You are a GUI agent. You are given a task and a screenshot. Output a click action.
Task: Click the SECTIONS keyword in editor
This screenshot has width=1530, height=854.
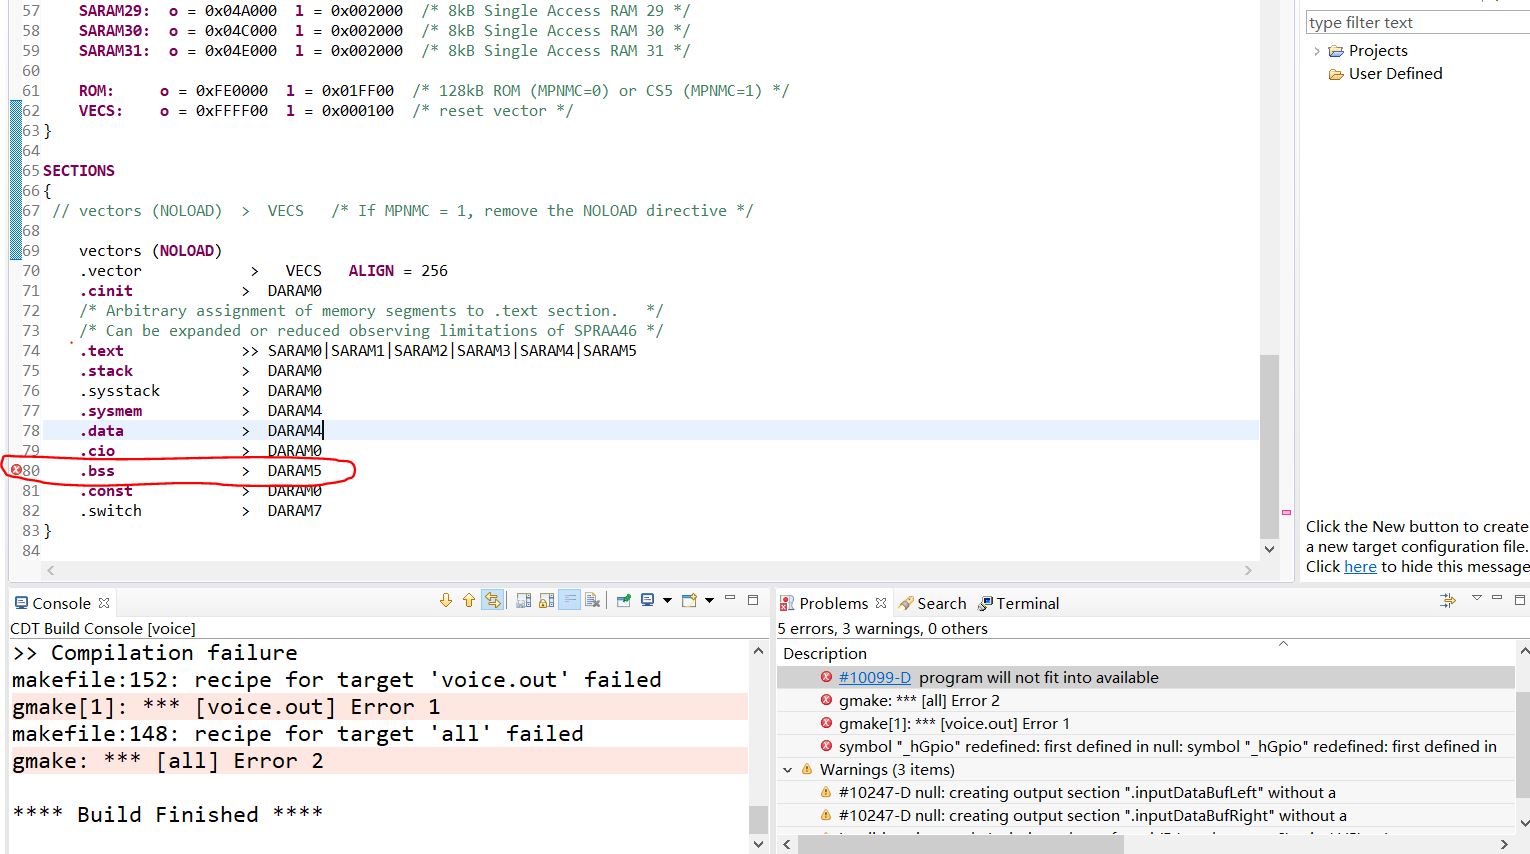79,171
